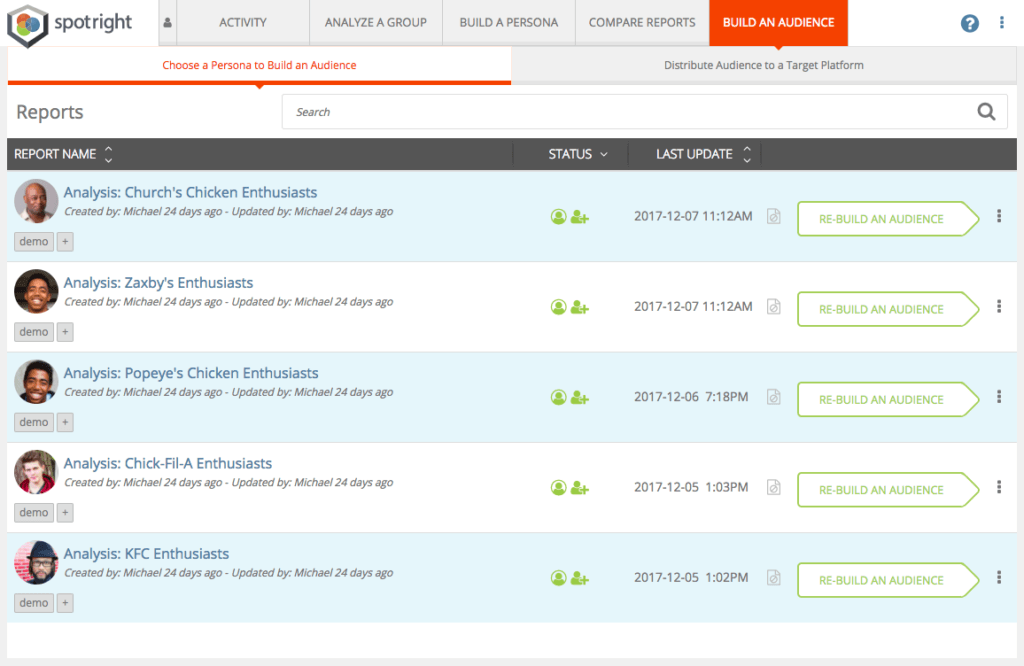Open Analysis: KFC Enthusiasts report
Viewport: 1024px width, 666px height.
click(146, 554)
